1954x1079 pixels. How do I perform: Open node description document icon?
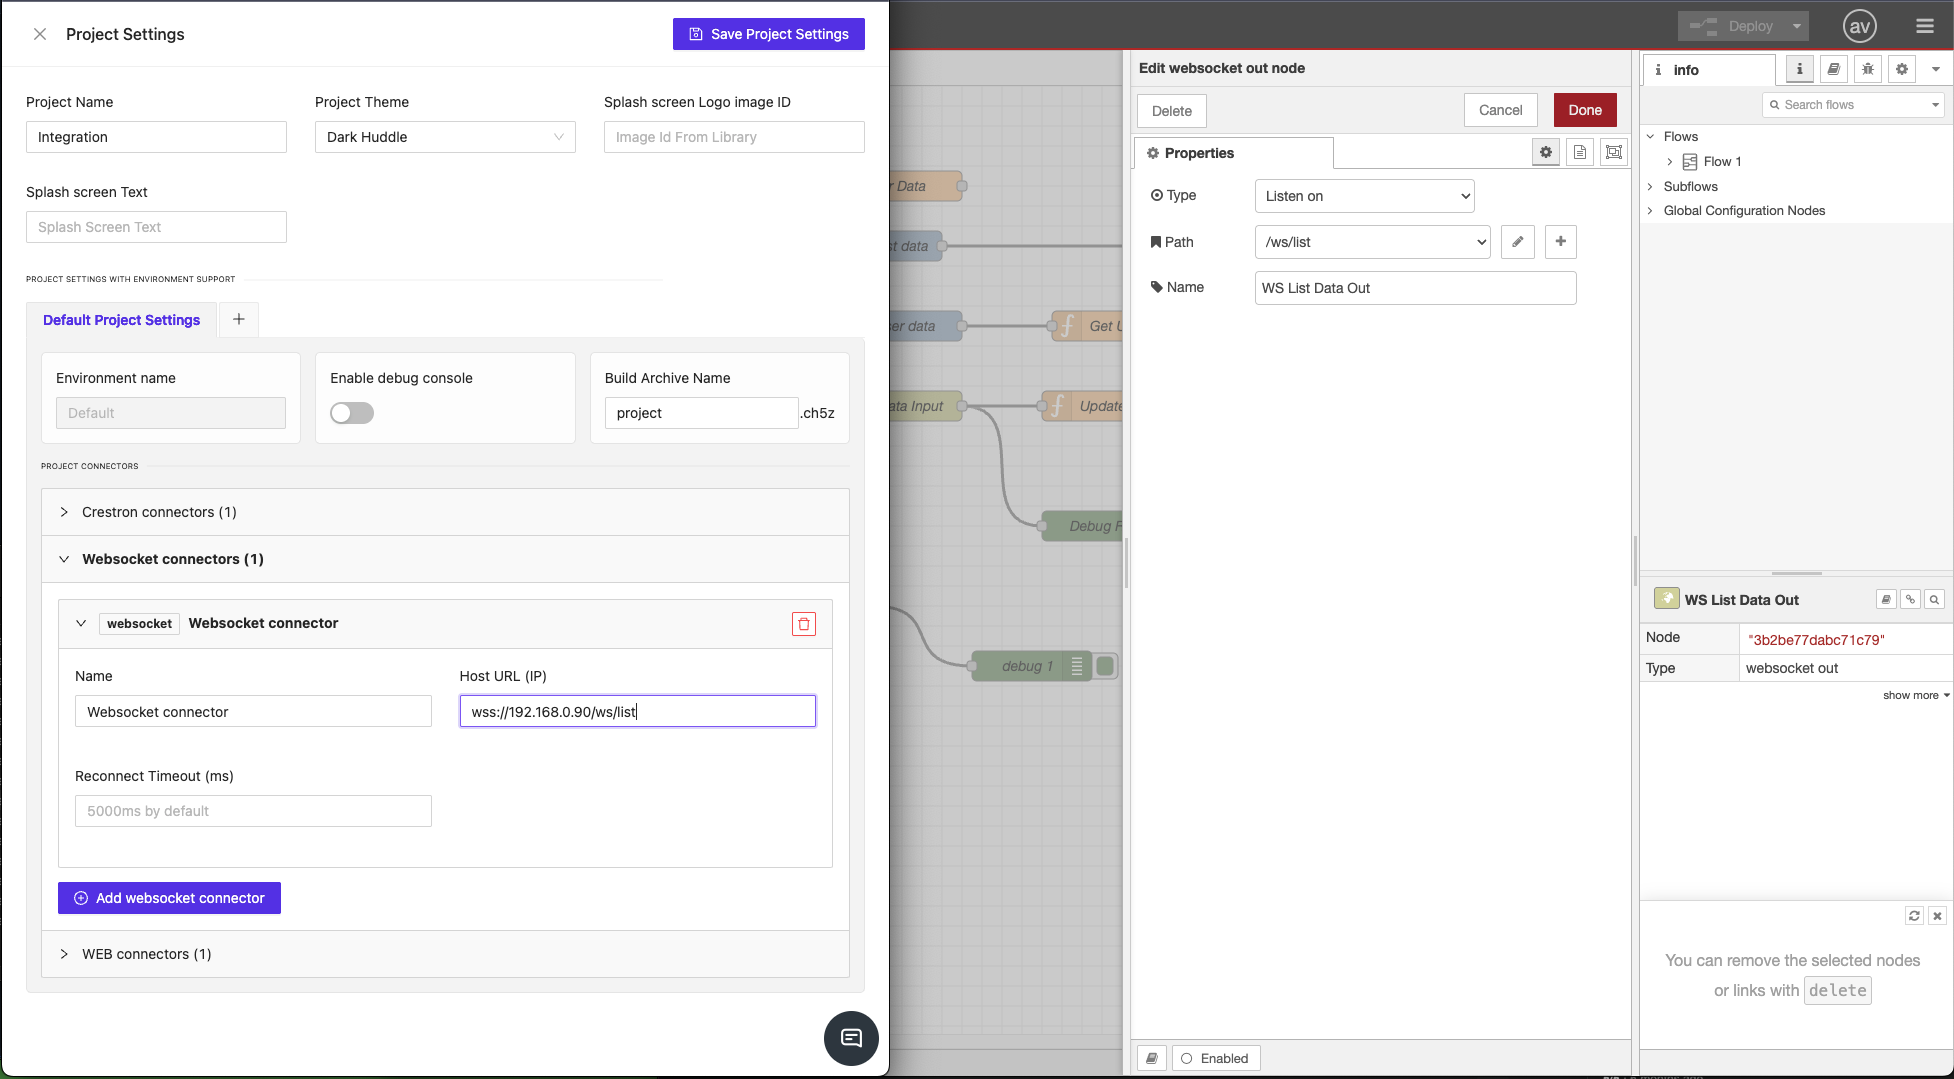1580,153
